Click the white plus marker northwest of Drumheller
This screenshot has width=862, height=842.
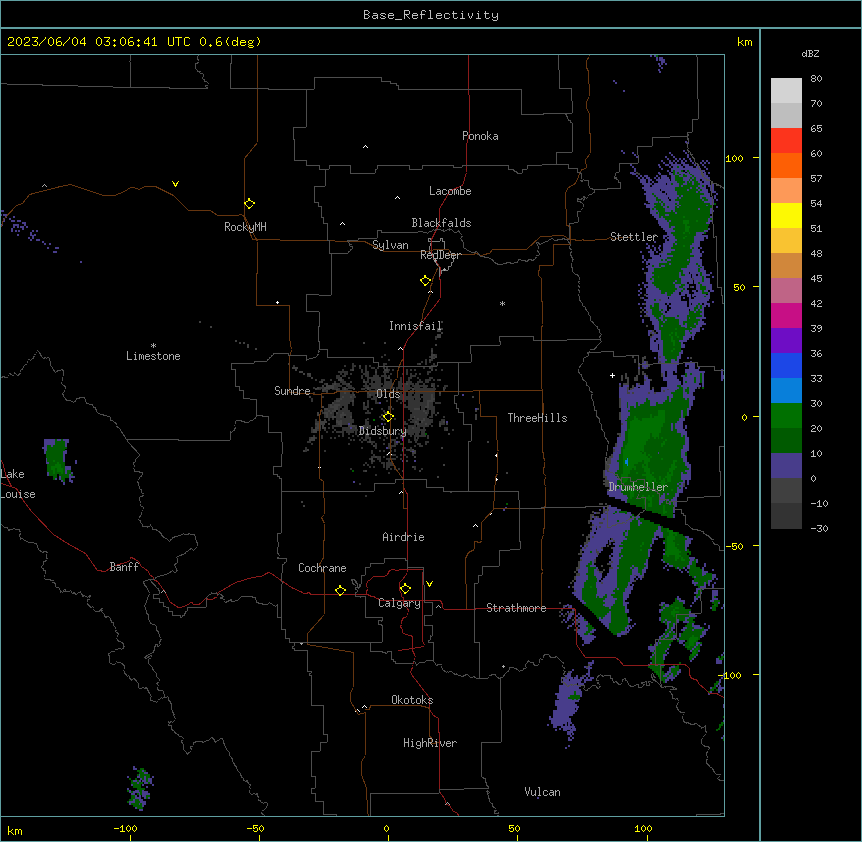pyautogui.click(x=612, y=375)
